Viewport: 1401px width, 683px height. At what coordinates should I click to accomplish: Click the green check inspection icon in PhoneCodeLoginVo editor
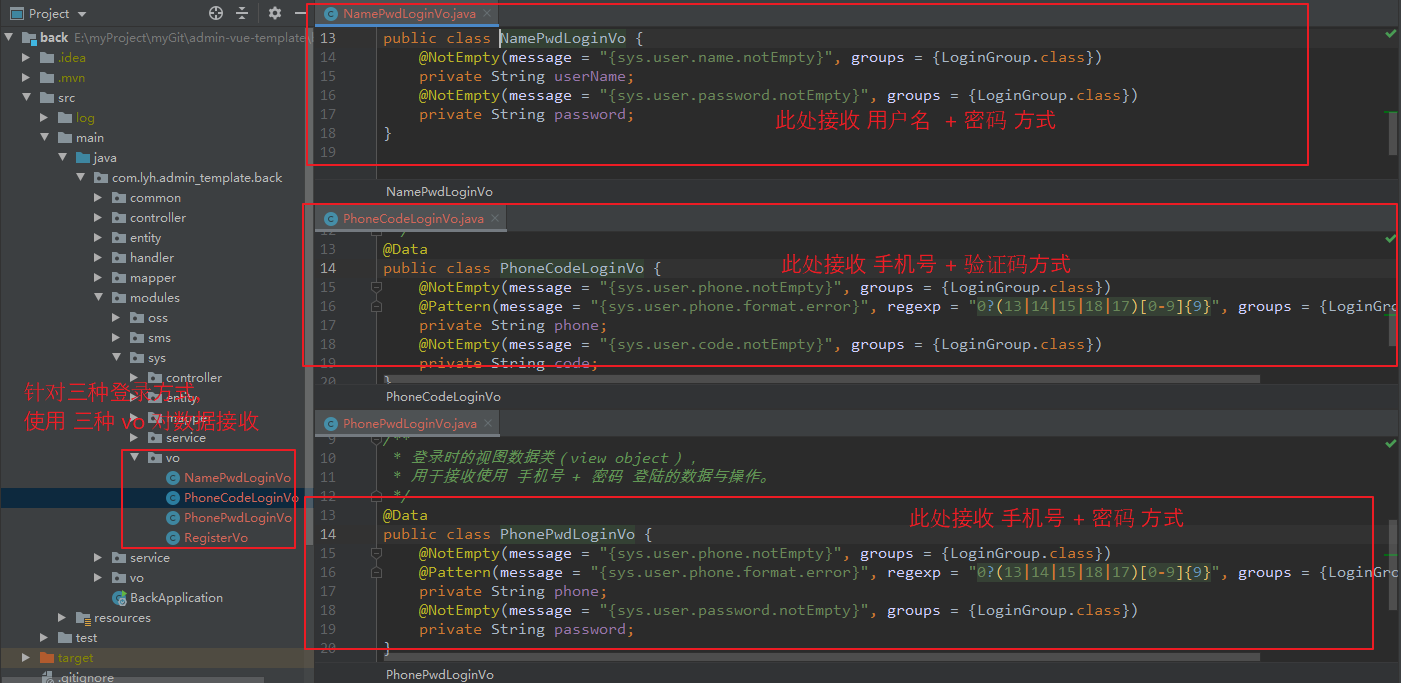(x=1391, y=239)
